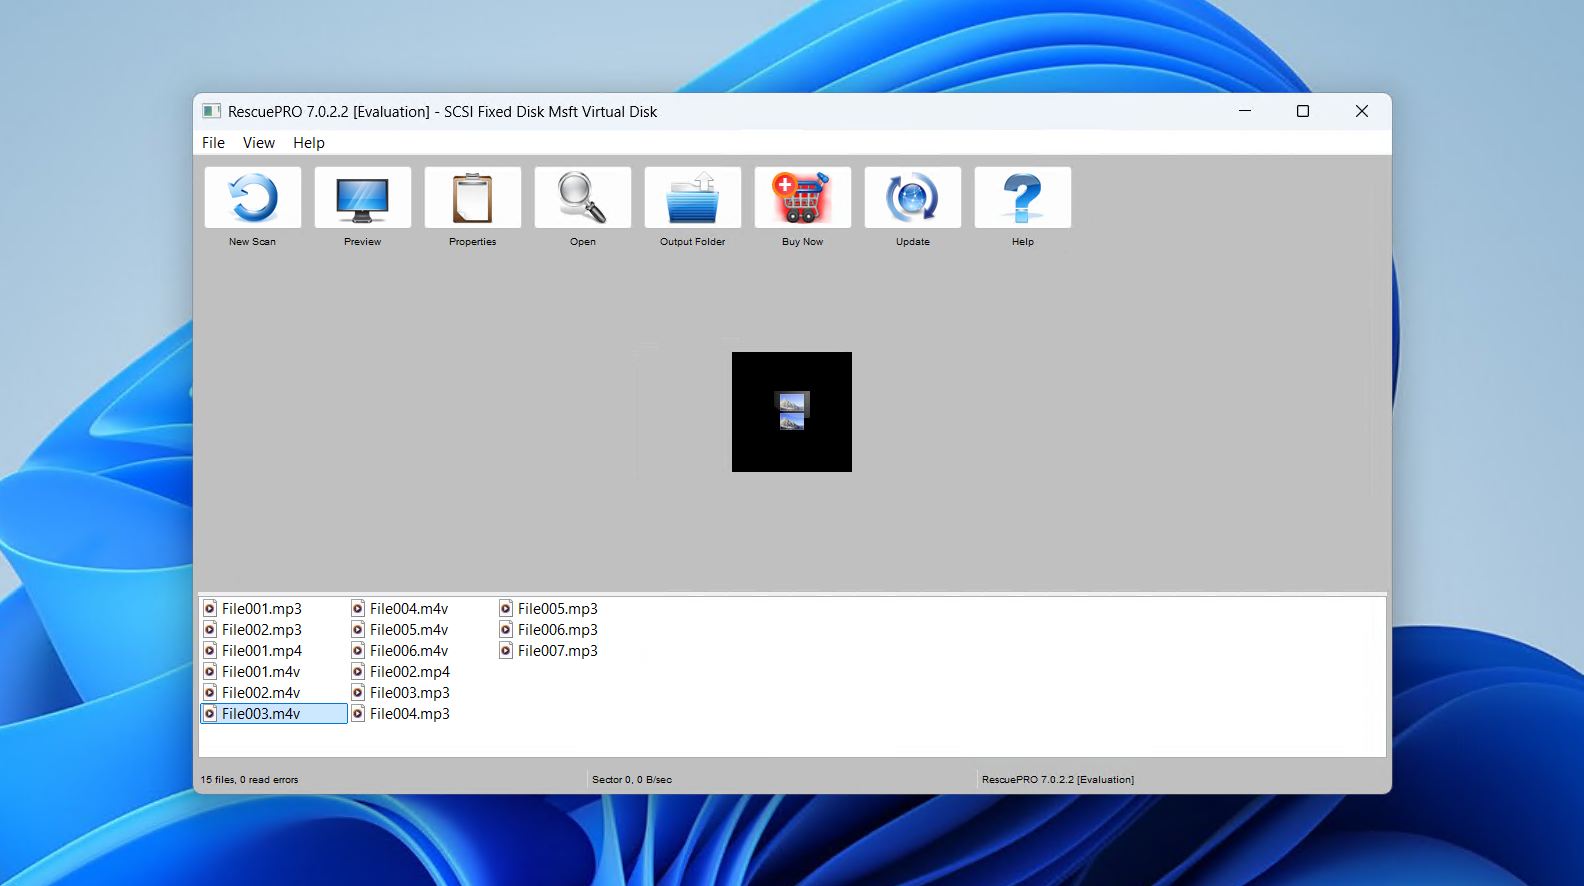Minimize the RescuePRO window
The width and height of the screenshot is (1584, 886).
tap(1245, 111)
